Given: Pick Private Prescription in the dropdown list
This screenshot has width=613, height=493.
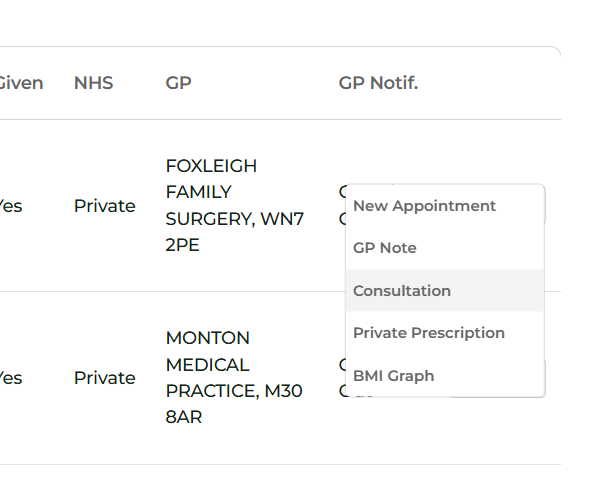Looking at the screenshot, I should 429,333.
